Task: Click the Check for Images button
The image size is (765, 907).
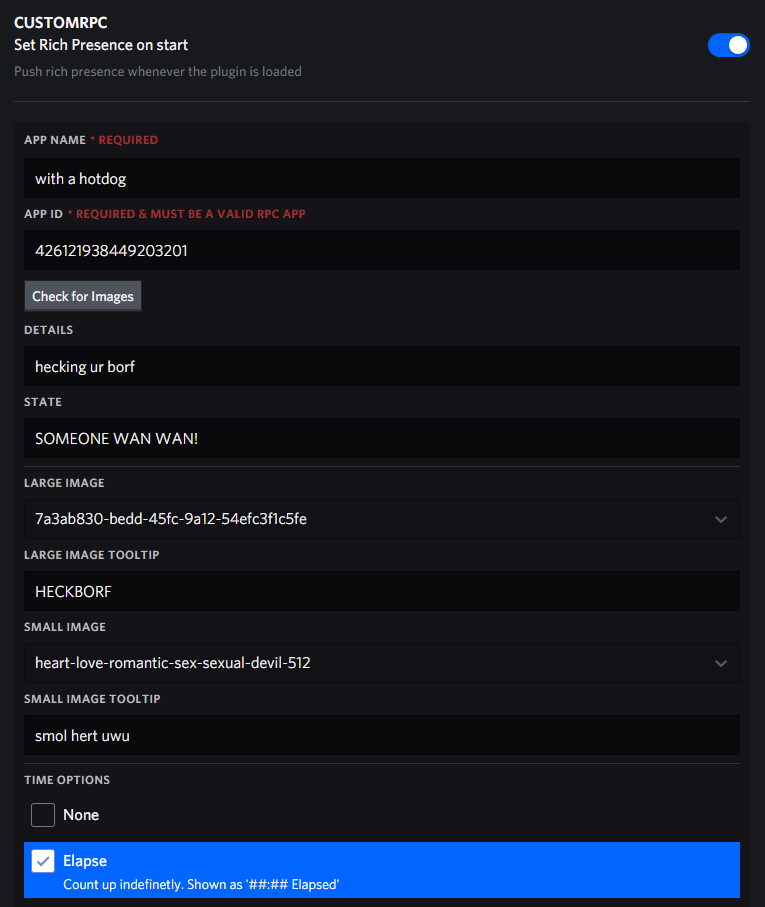Action: (x=83, y=296)
